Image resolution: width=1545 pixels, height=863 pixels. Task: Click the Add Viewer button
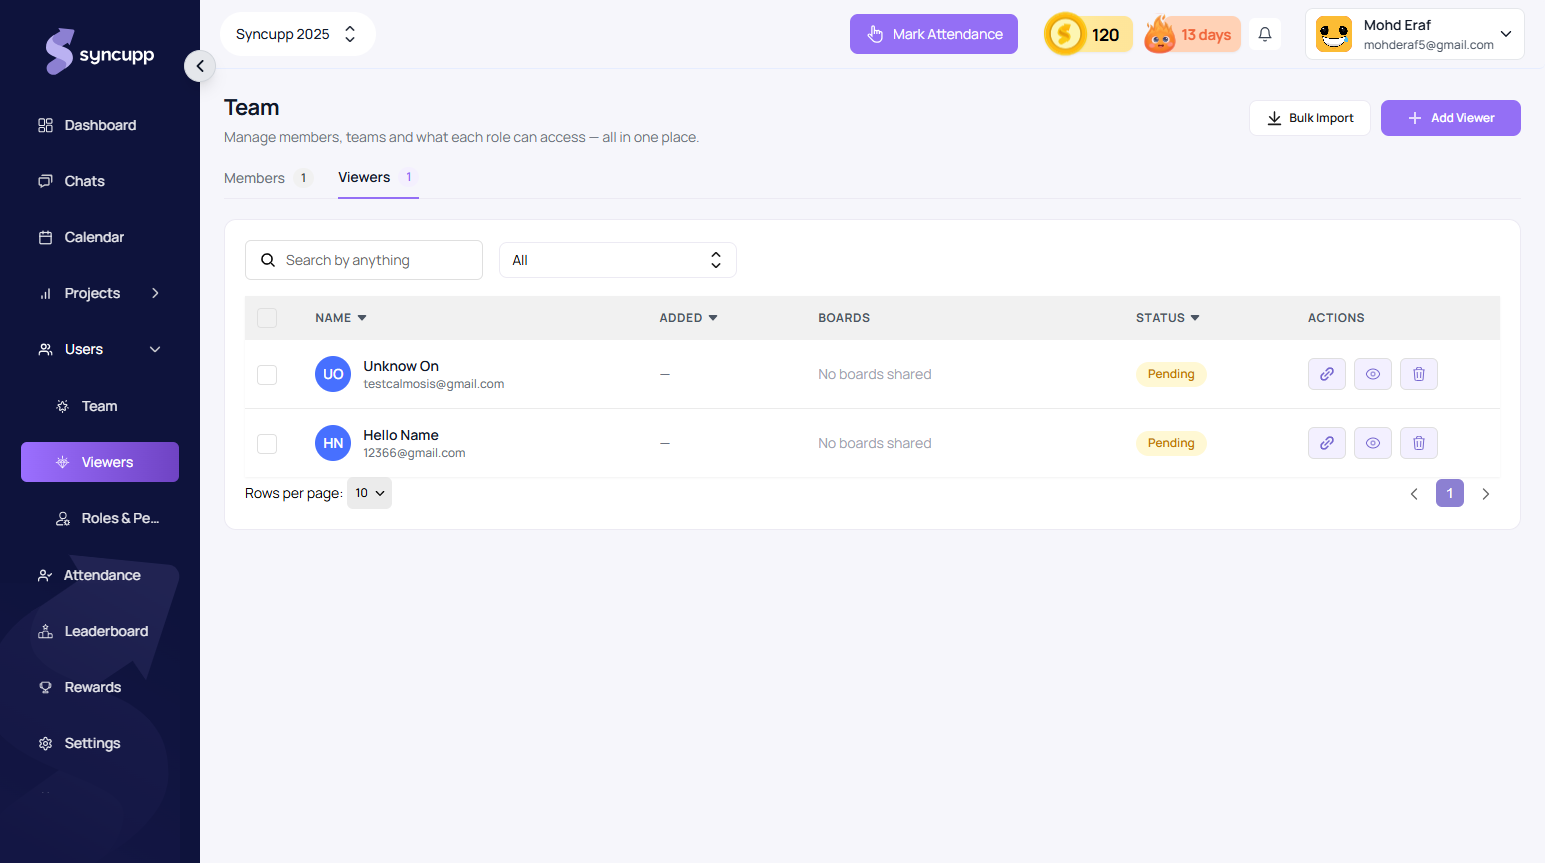click(x=1451, y=118)
